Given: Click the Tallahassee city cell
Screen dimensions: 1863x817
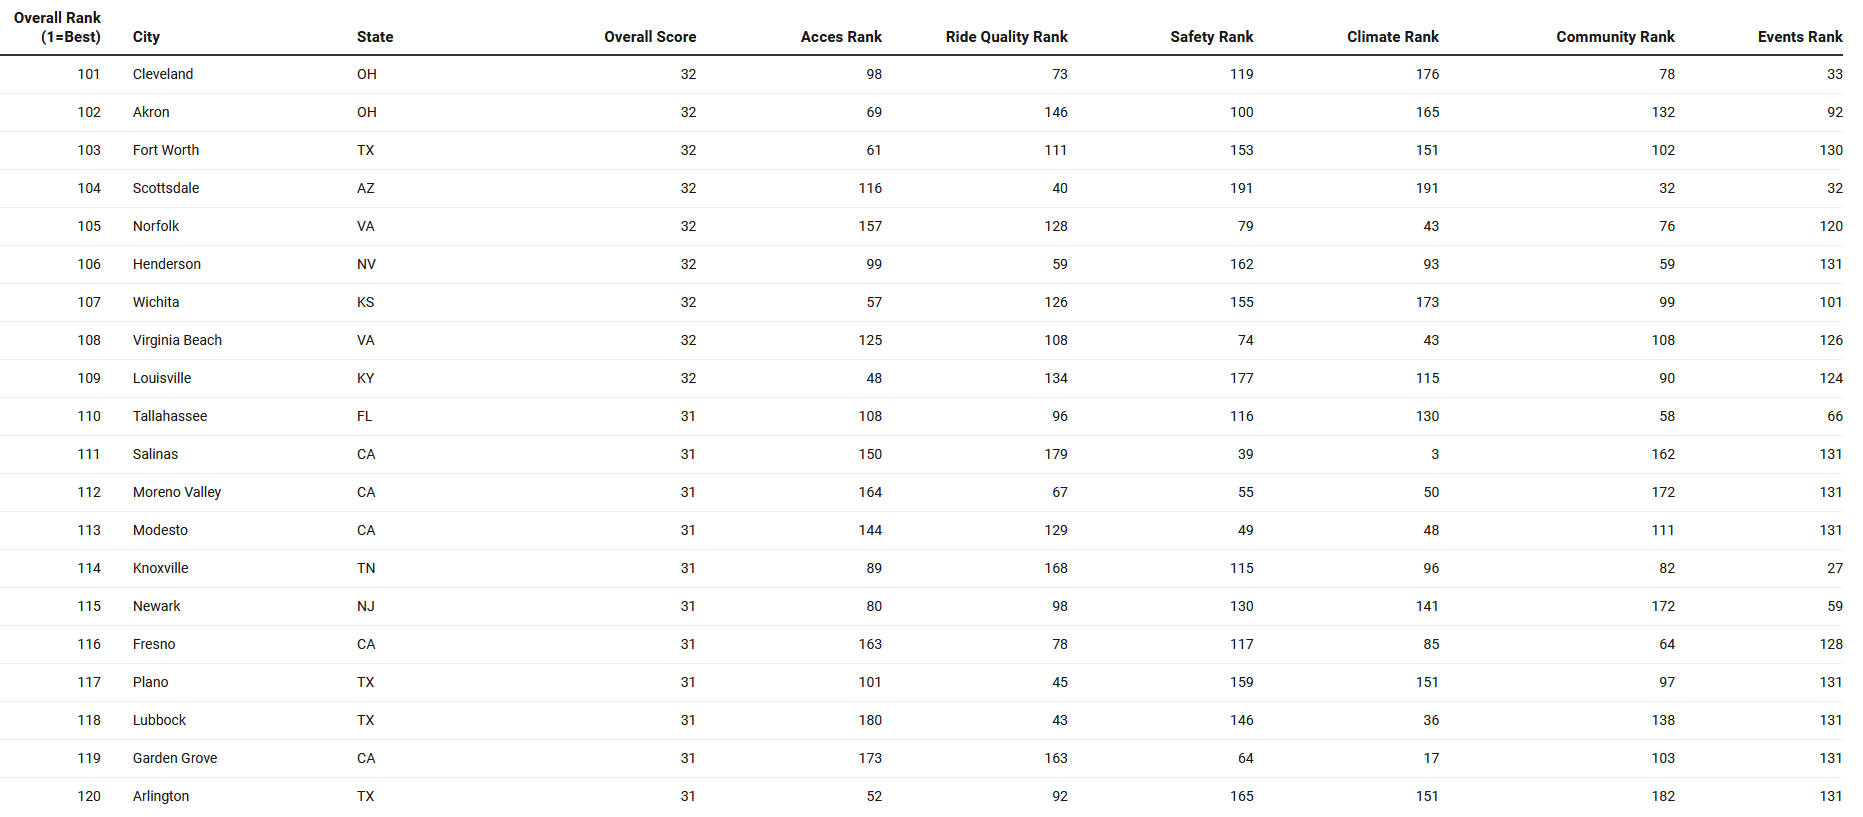Looking at the screenshot, I should 170,416.
